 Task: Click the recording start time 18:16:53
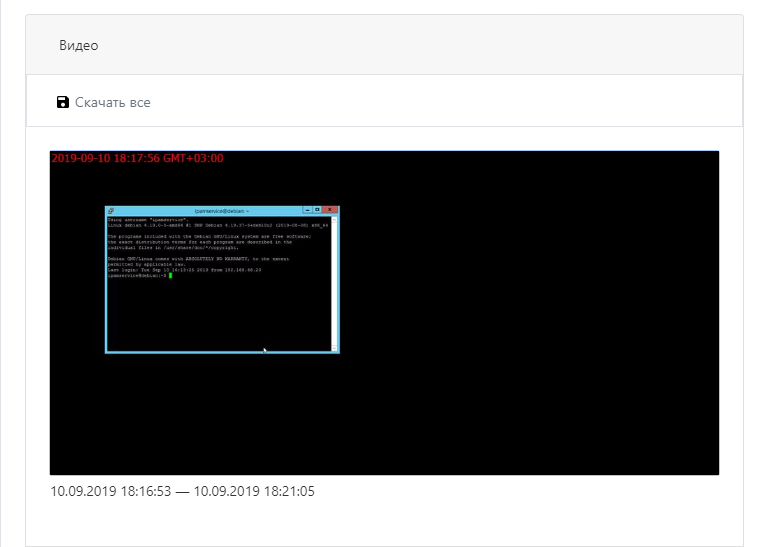pos(111,491)
